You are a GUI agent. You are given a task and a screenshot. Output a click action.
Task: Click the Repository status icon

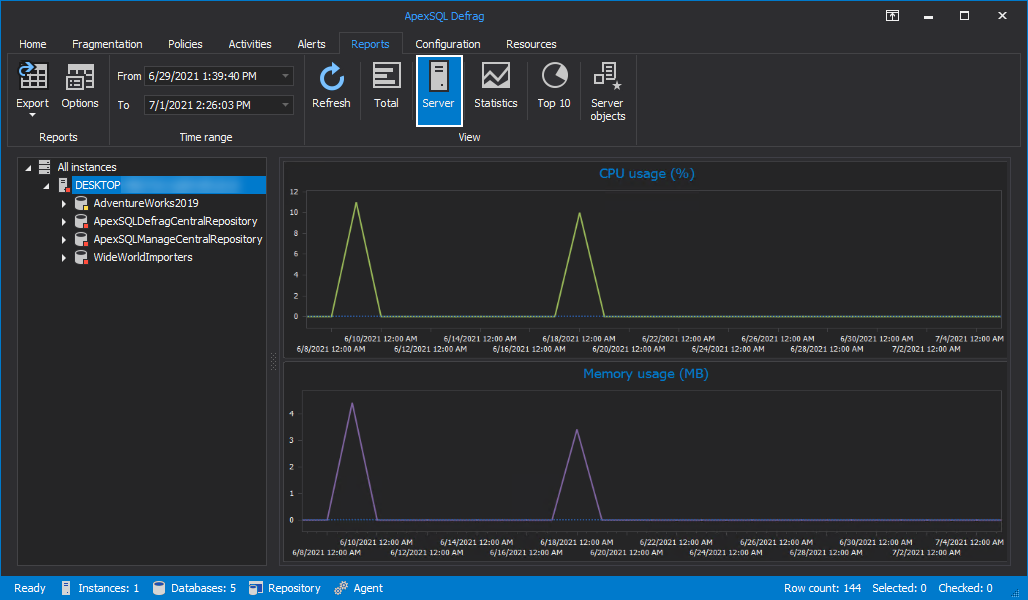pos(256,588)
